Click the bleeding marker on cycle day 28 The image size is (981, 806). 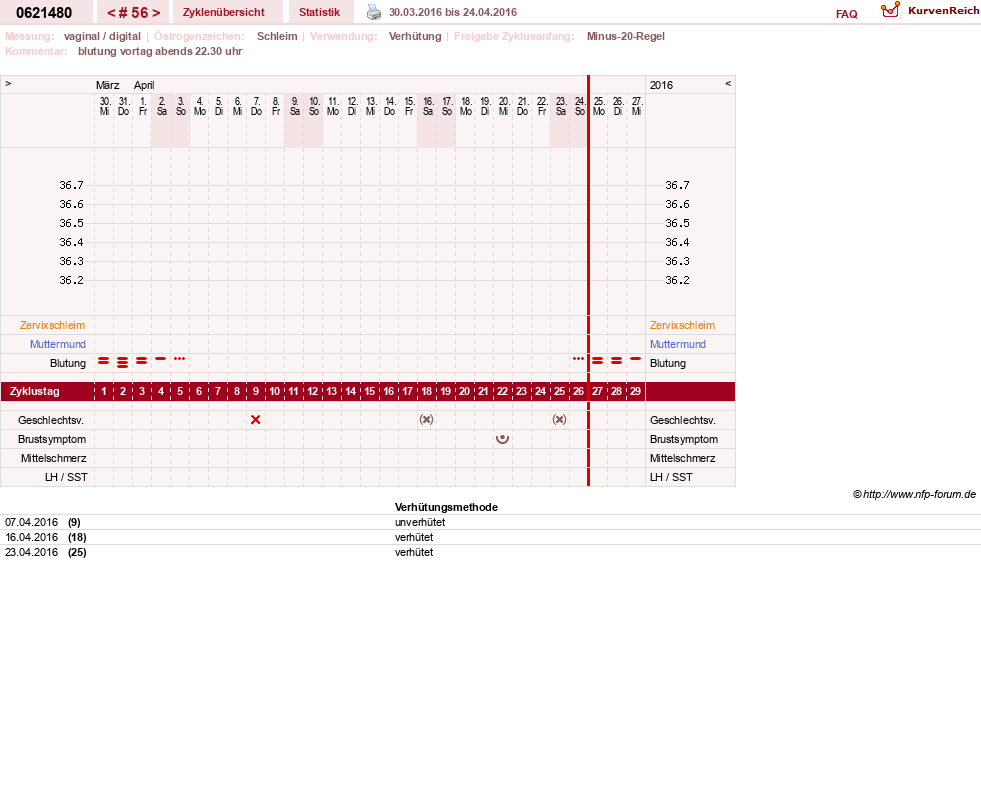click(x=616, y=361)
